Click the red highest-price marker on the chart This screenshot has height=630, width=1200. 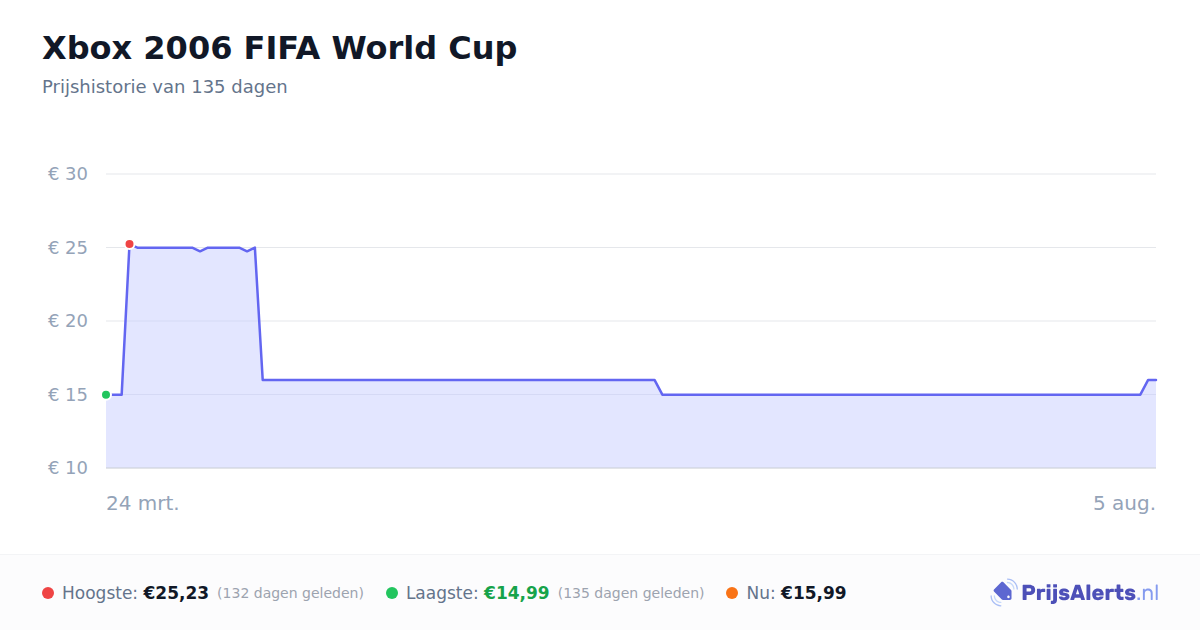(x=129, y=244)
